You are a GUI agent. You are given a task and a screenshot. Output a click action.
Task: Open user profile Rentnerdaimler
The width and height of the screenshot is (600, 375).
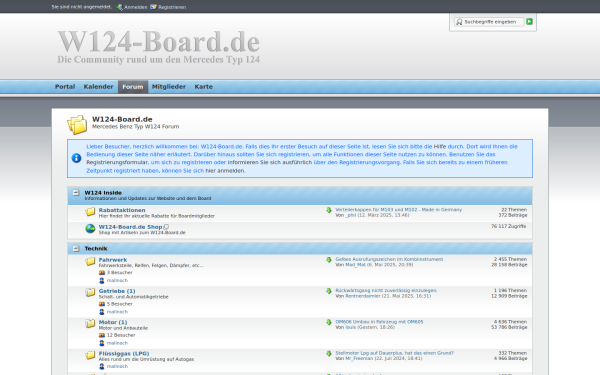pyautogui.click(x=363, y=296)
